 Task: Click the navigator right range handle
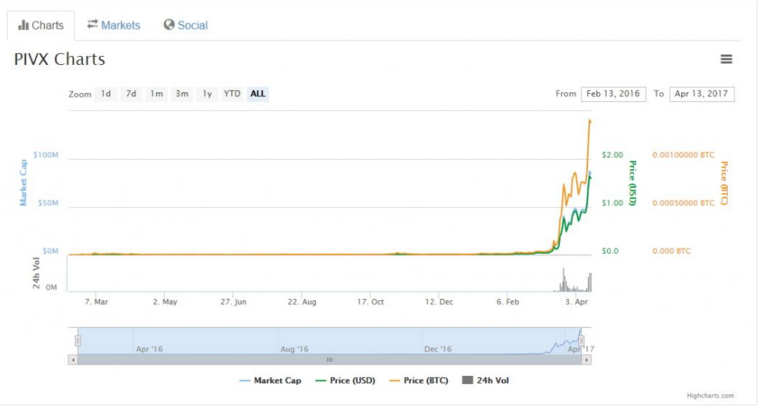582,341
